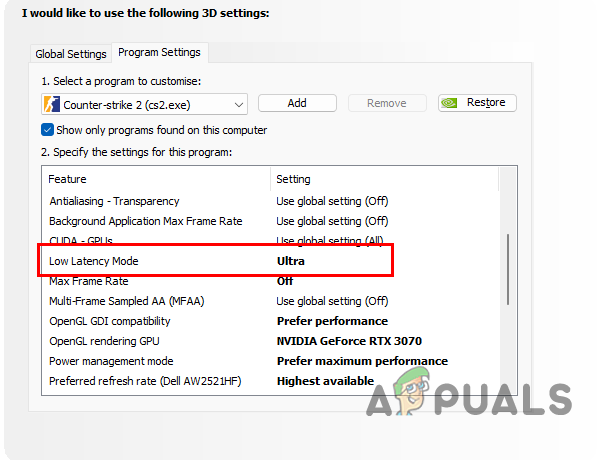Click the Restore button
The width and height of the screenshot is (613, 460).
477,103
